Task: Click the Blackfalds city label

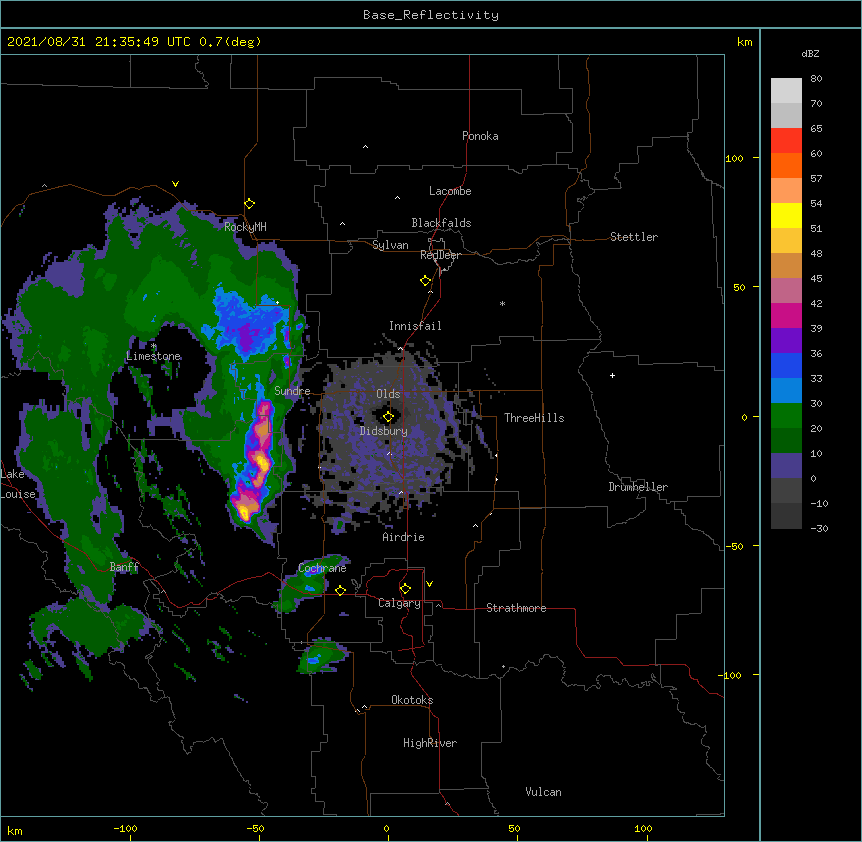Action: click(441, 223)
